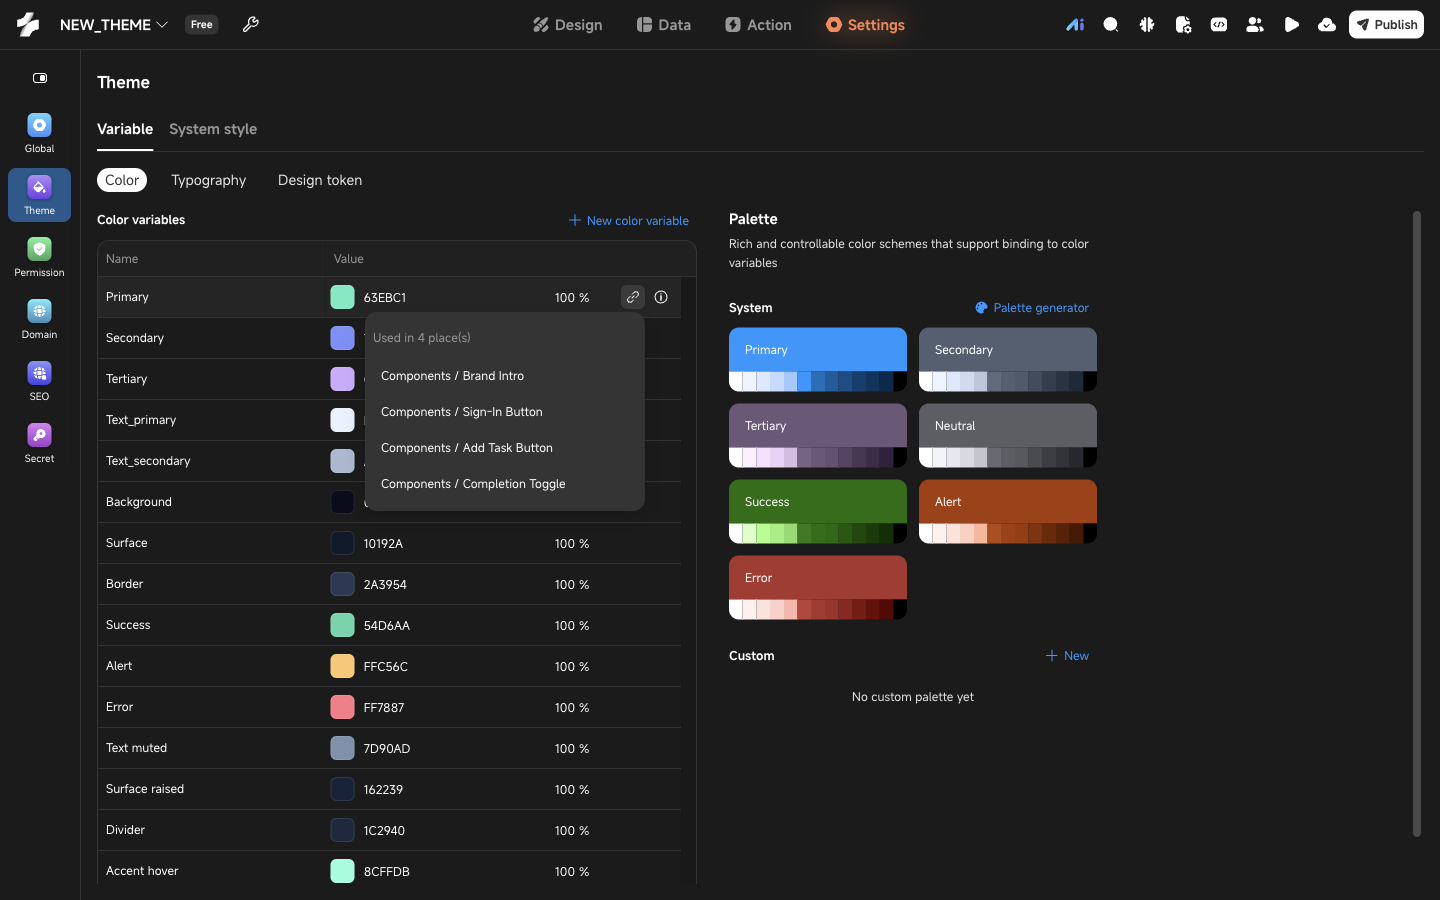Click the link usage icon on Primary row
Image resolution: width=1440 pixels, height=900 pixels.
[633, 297]
